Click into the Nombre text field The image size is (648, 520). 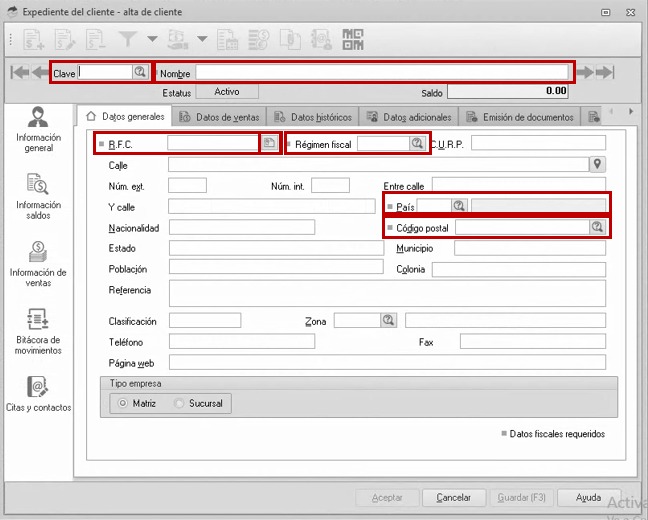[x=382, y=72]
